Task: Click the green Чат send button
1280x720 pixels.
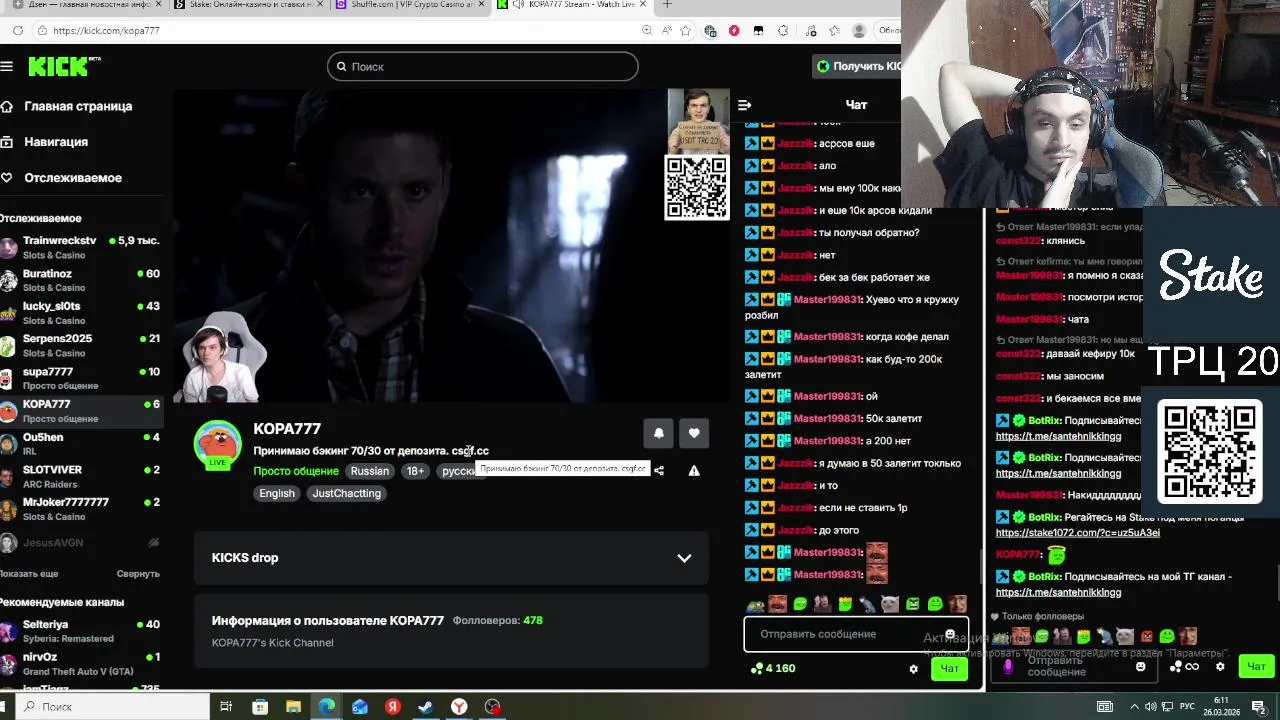Action: click(x=949, y=669)
